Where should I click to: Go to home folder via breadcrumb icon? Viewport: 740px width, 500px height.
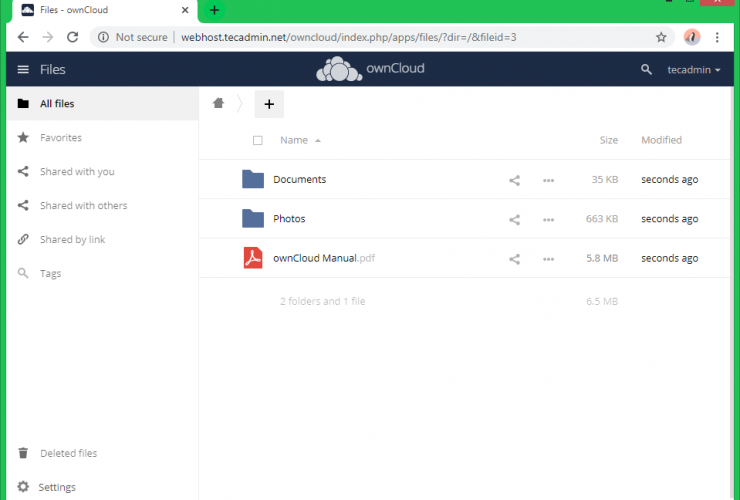coord(218,103)
